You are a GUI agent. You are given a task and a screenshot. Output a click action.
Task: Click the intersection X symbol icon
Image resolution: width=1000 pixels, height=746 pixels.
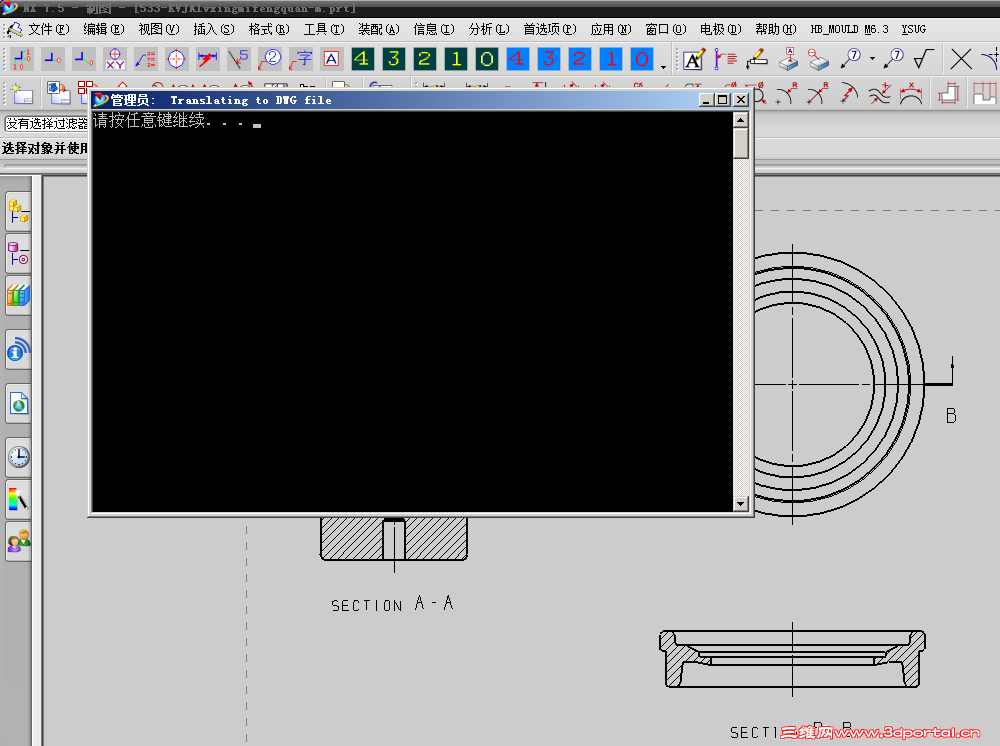[960, 59]
